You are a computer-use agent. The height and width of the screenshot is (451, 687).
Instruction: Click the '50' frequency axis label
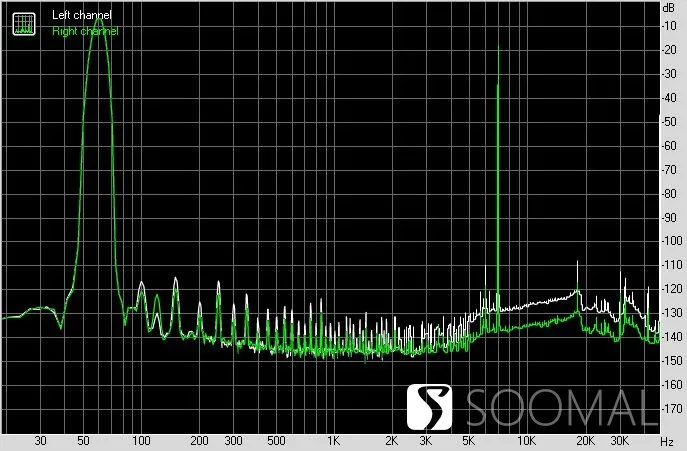tap(83, 440)
